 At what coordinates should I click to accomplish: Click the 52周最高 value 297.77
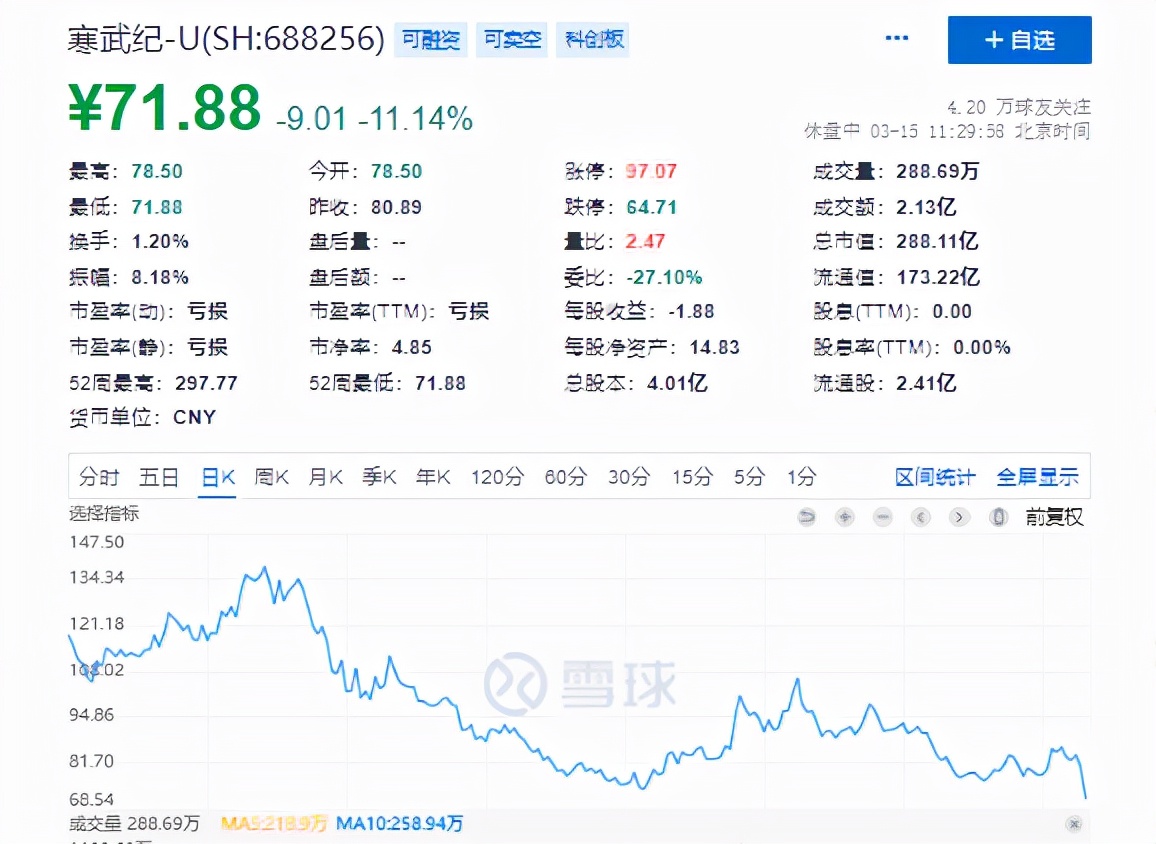[x=206, y=383]
